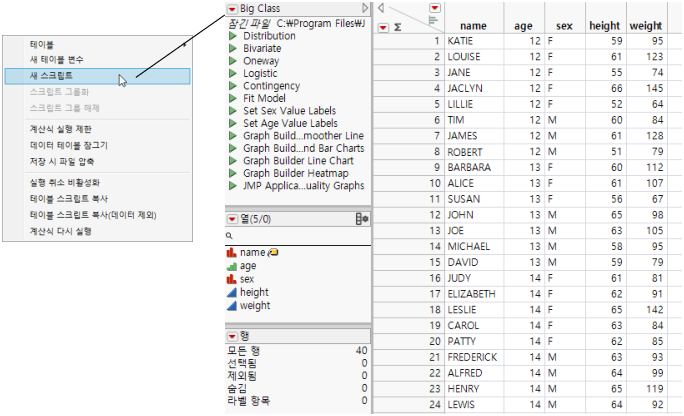Open the Big Class red triangle menu
This screenshot has height=416, width=684.
pos(232,9)
